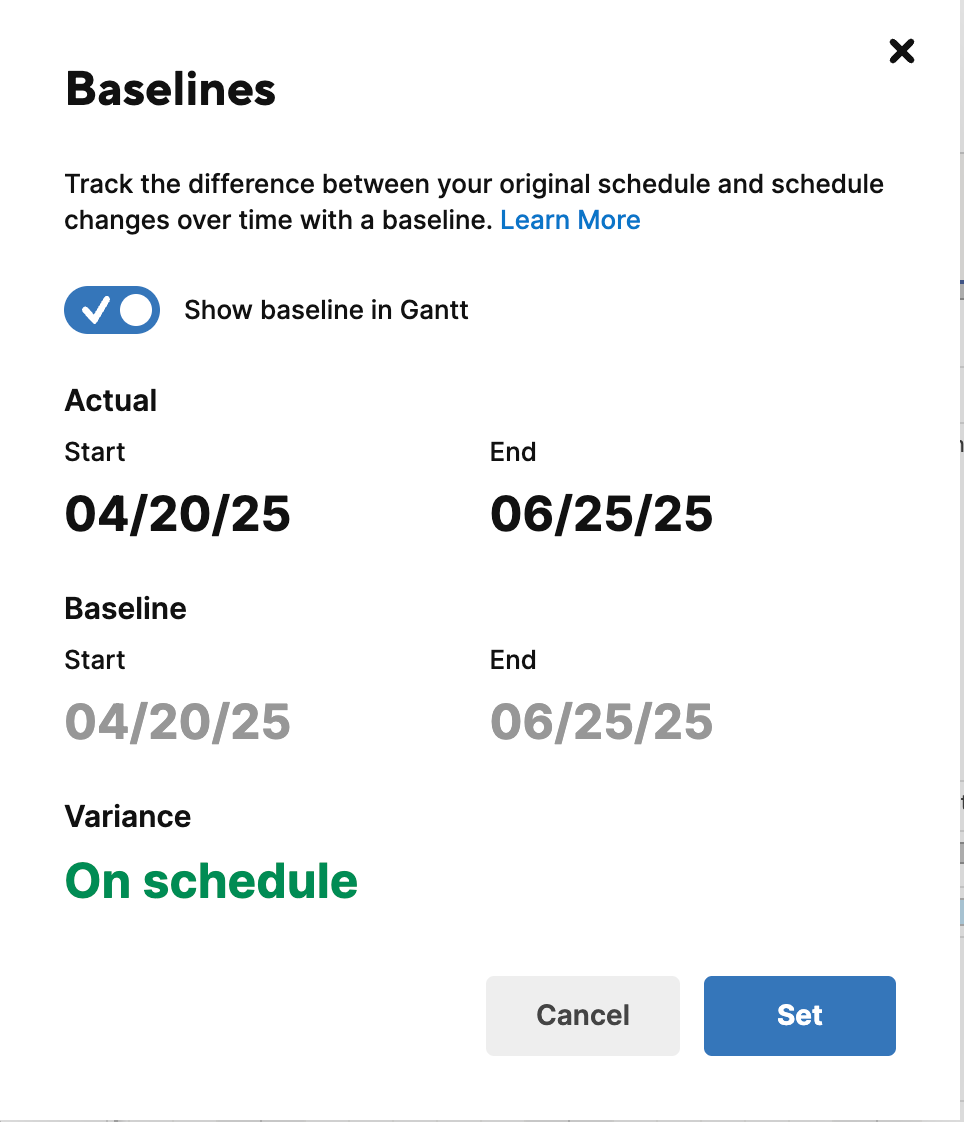964x1122 pixels.
Task: Close the Baselines dialog with the X
Action: [x=901, y=51]
